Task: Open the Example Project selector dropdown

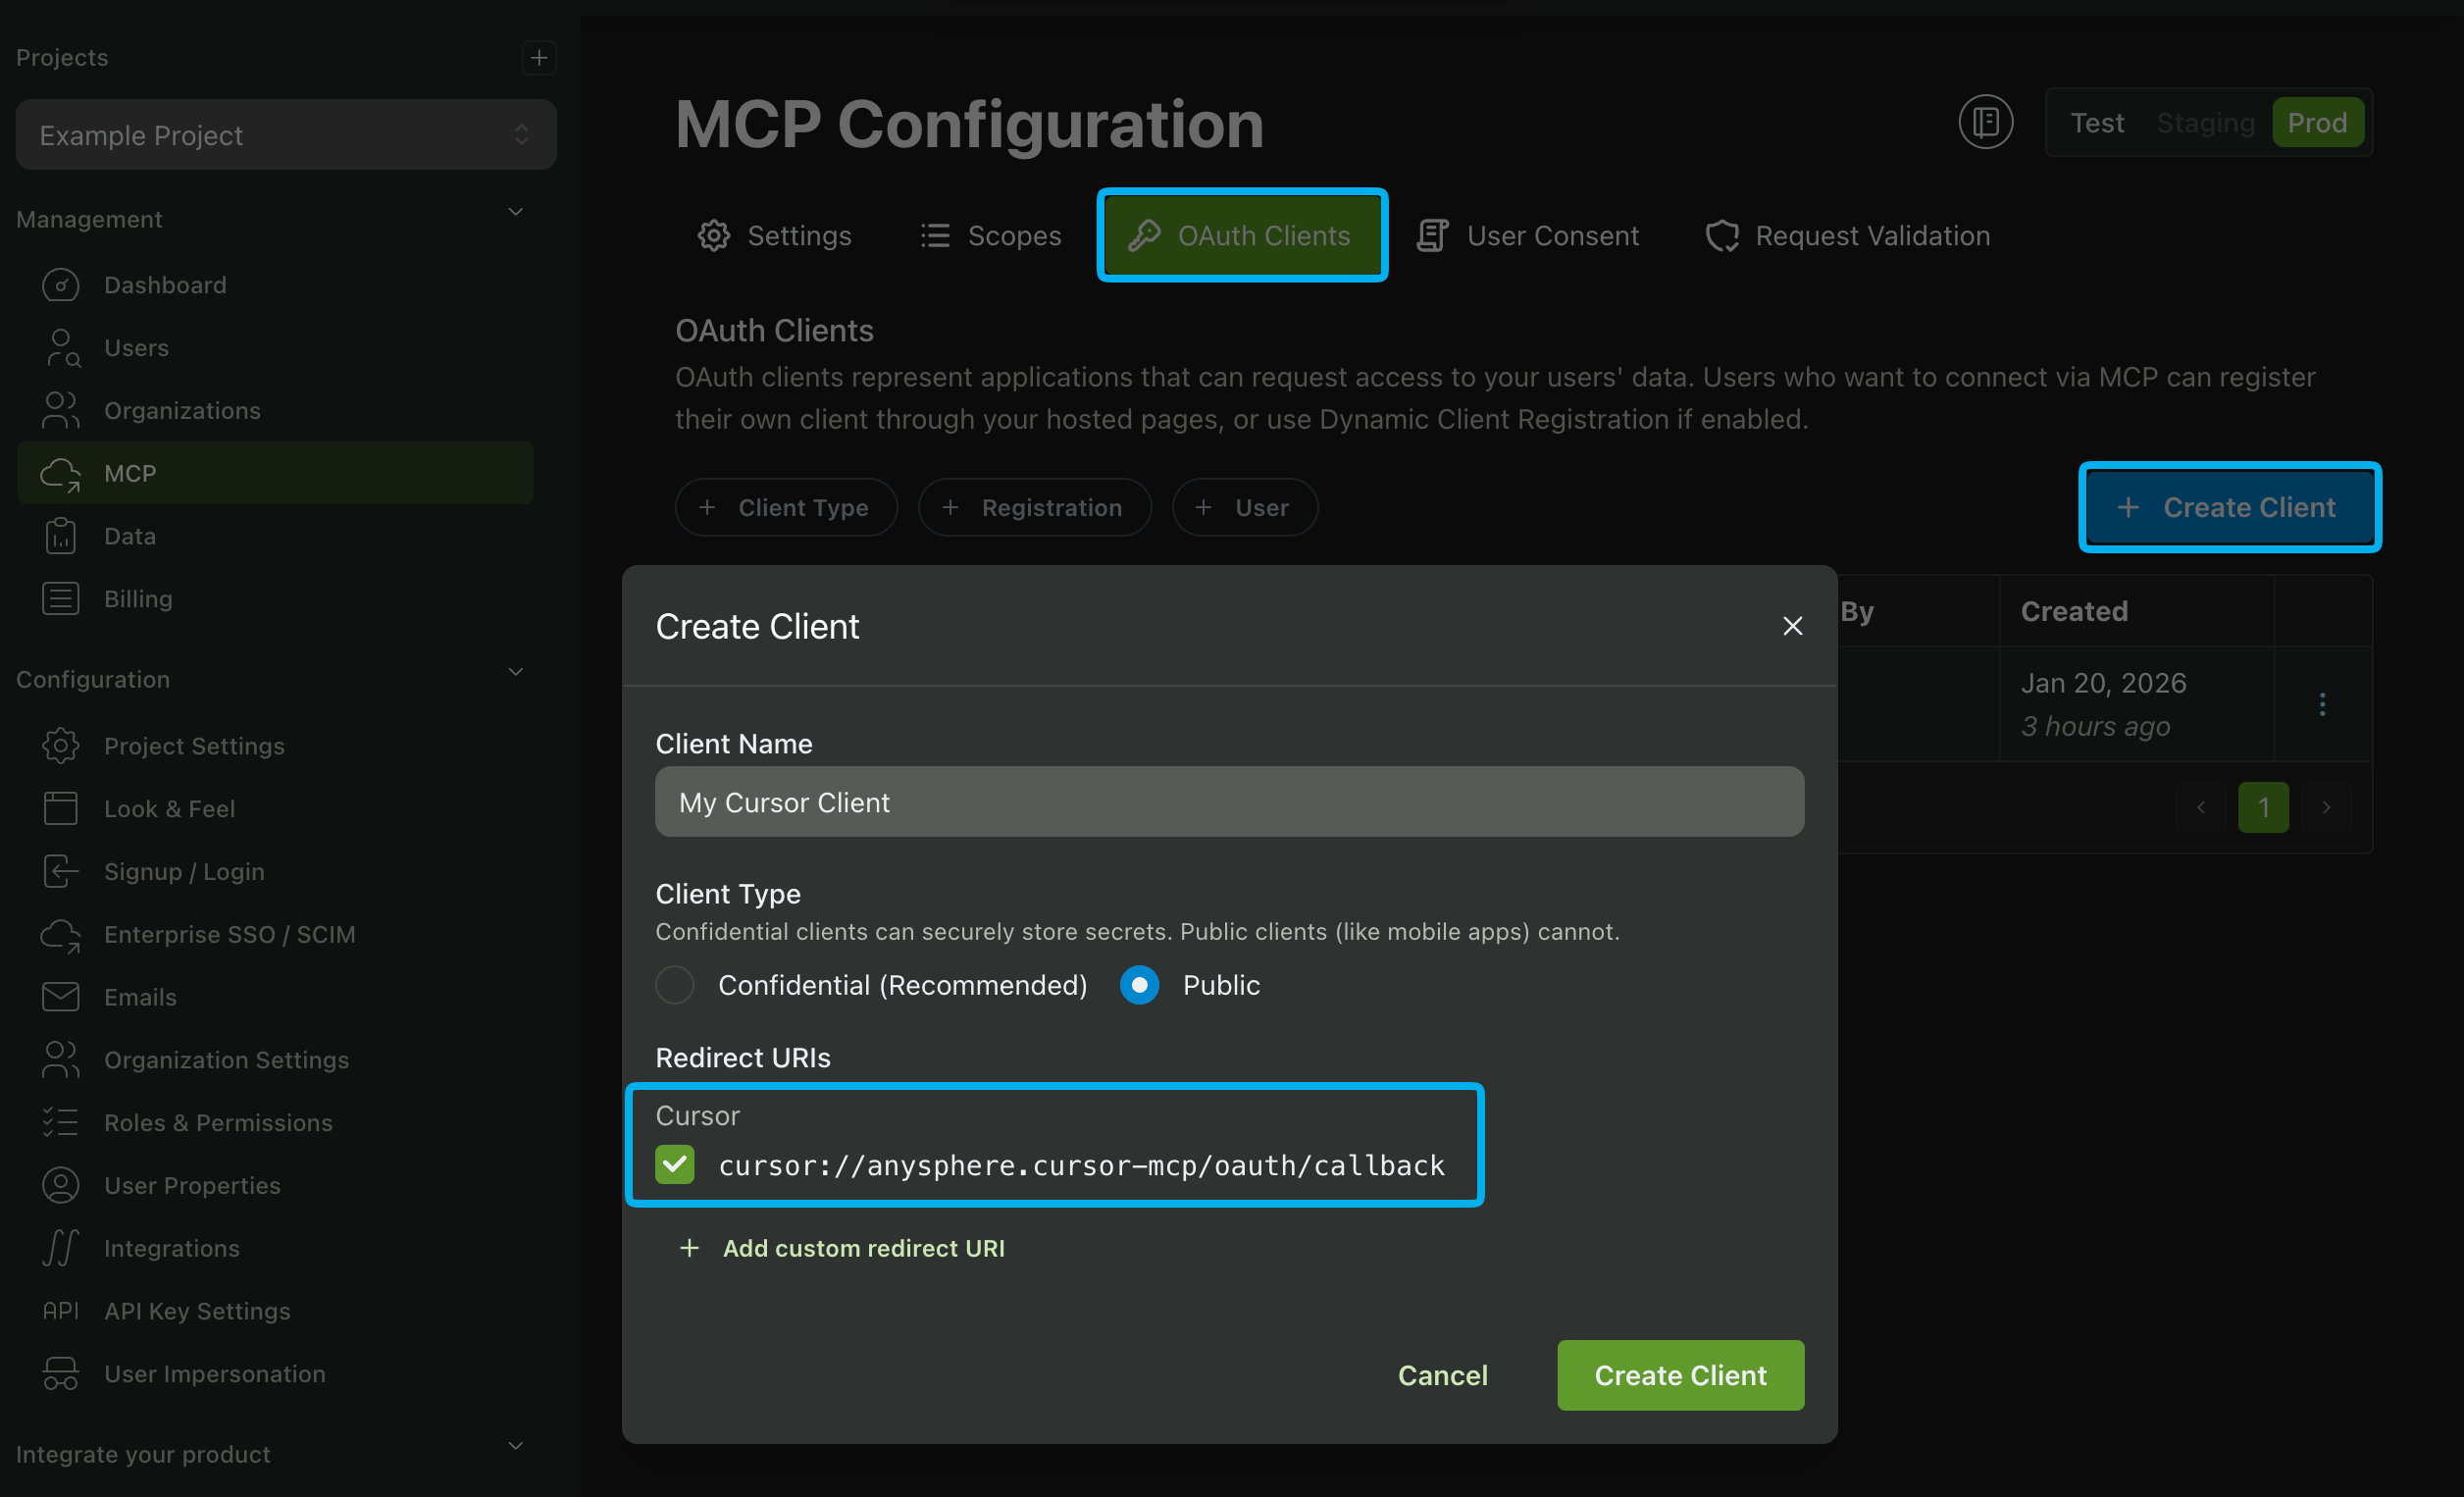Action: (x=286, y=135)
